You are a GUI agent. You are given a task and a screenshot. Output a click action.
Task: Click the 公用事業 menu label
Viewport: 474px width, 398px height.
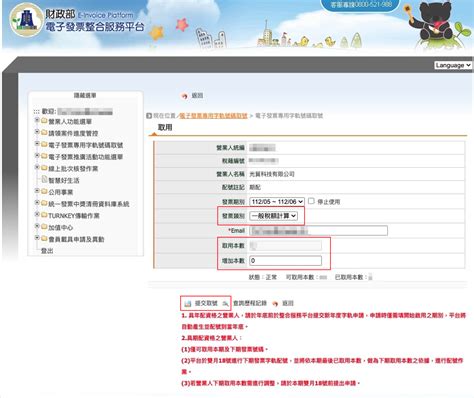(61, 192)
